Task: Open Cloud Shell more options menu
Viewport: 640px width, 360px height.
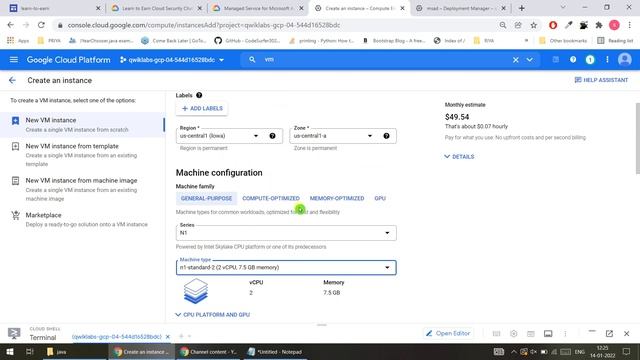Action: click(565, 334)
